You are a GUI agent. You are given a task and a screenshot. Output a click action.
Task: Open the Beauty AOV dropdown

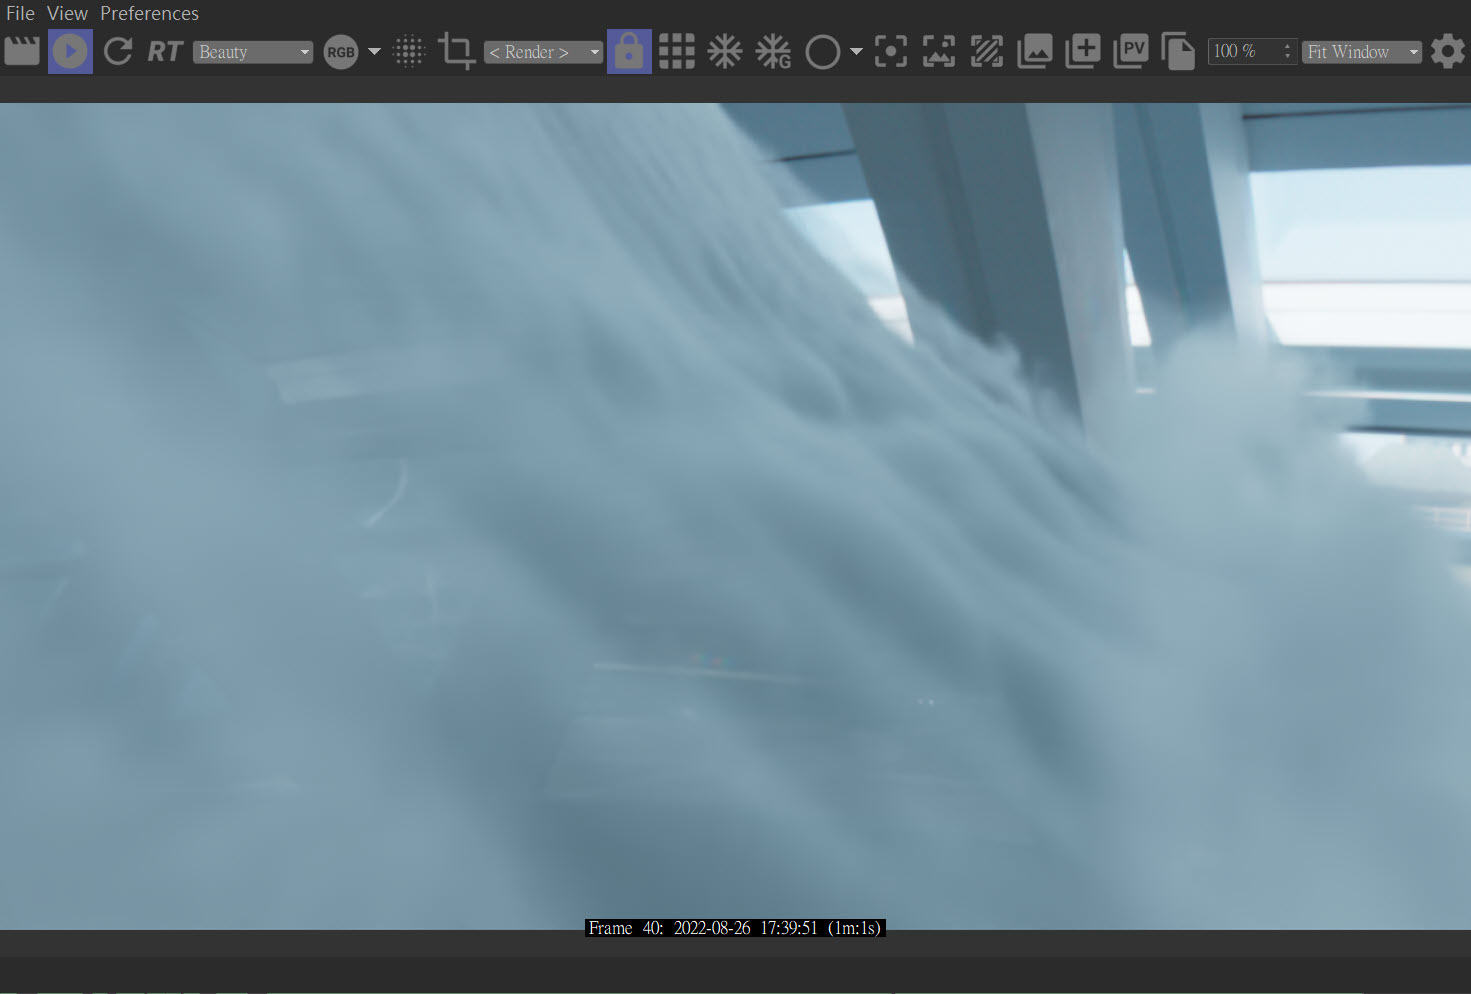253,52
